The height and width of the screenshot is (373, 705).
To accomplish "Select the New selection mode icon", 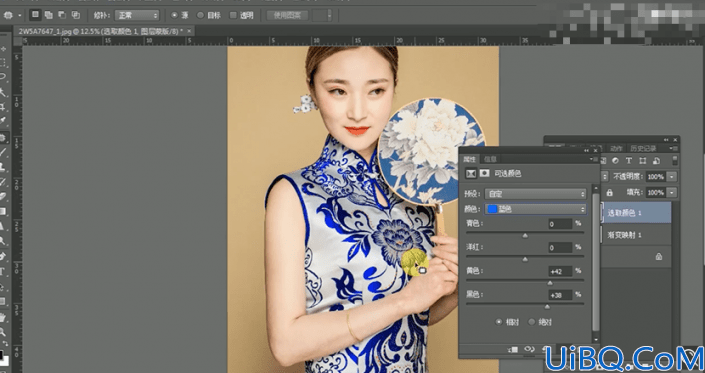I will tap(35, 15).
